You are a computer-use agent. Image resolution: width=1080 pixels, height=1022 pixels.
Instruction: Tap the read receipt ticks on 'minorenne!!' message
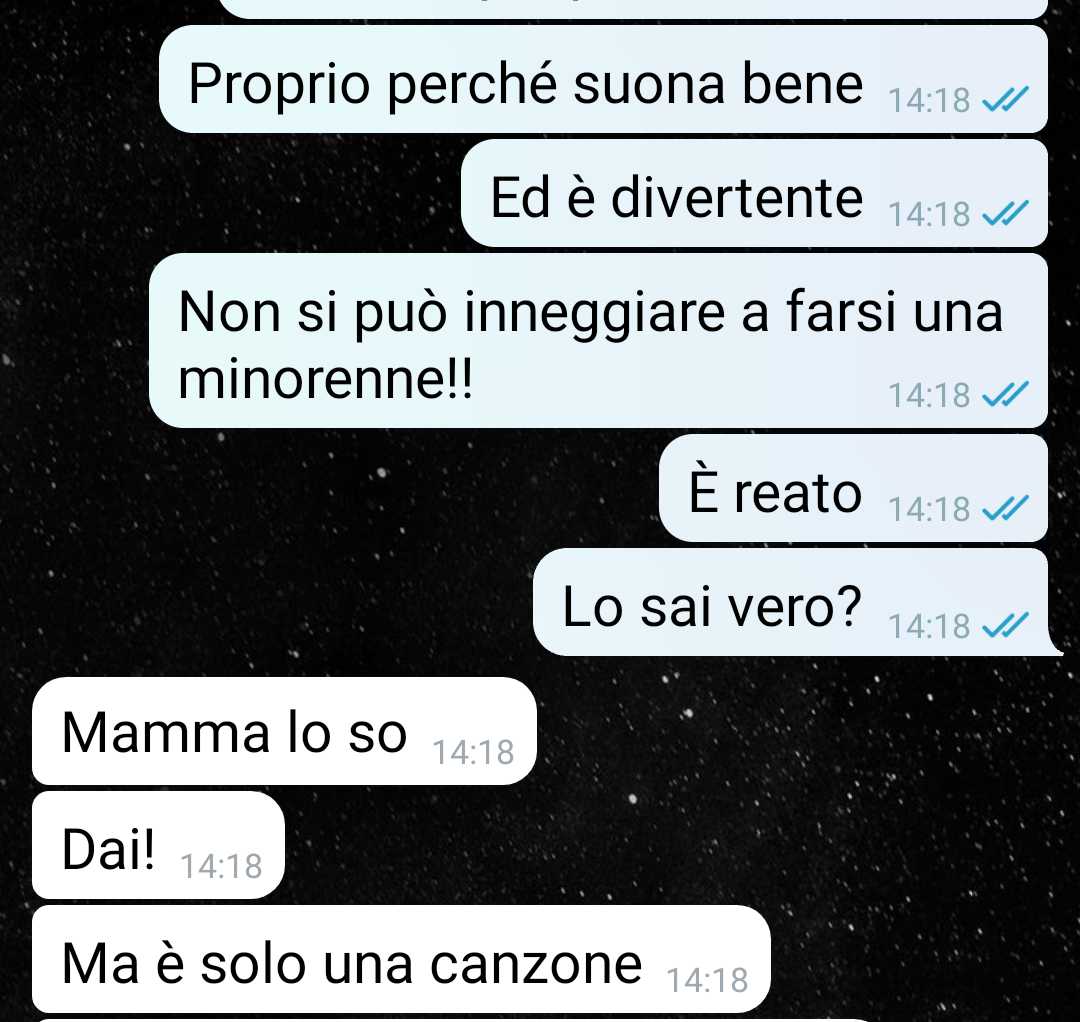1005,395
